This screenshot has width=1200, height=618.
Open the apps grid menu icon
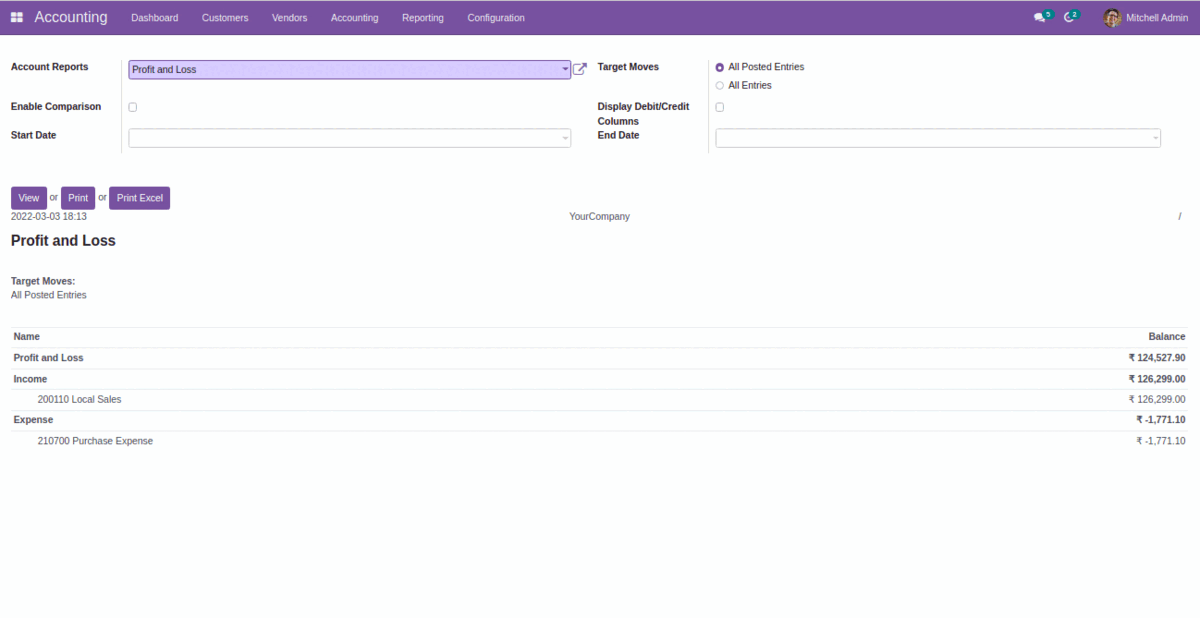tap(17, 17)
